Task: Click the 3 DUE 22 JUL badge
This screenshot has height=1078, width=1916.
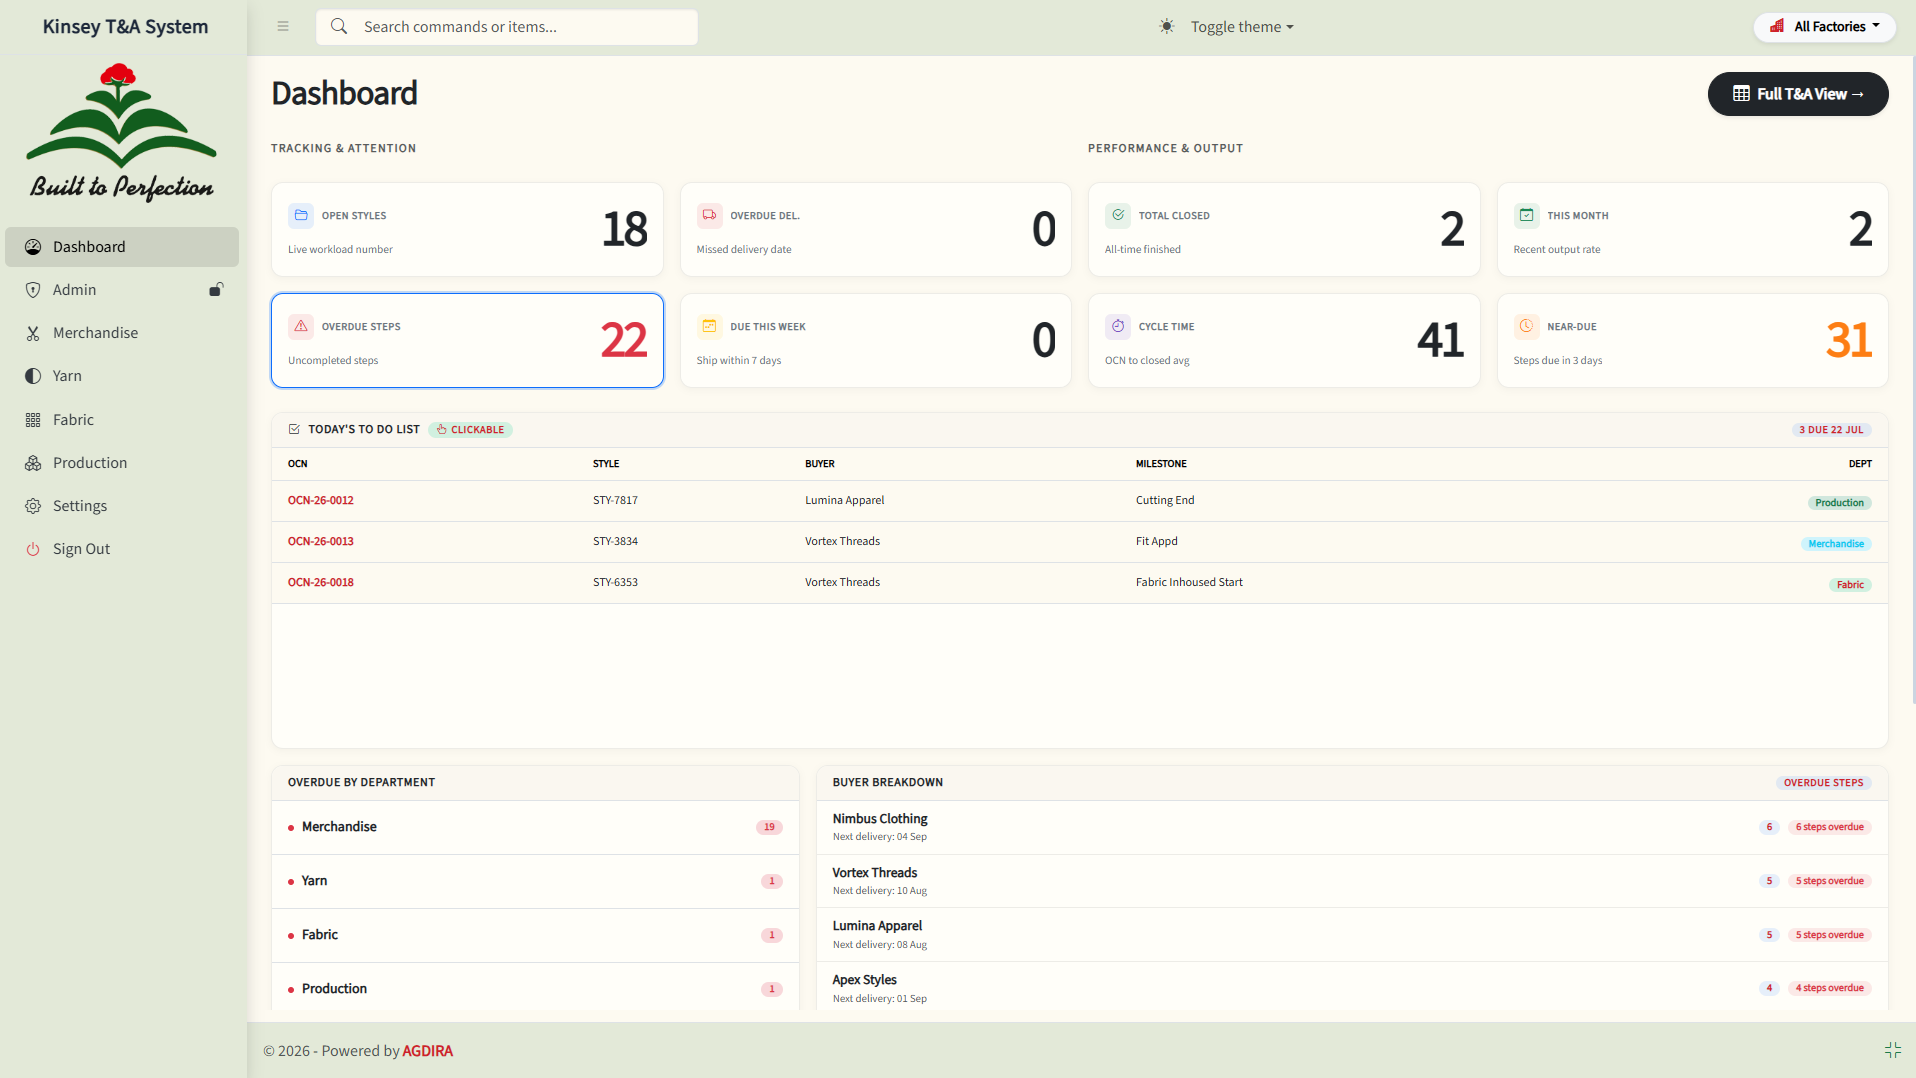Action: [1831, 430]
